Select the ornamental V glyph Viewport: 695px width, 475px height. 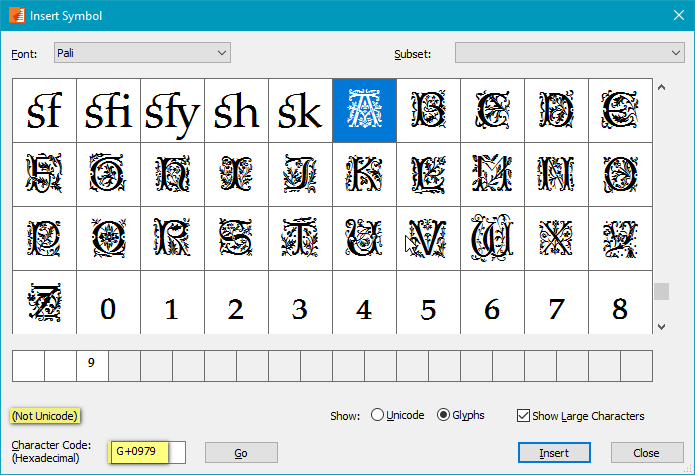point(429,238)
